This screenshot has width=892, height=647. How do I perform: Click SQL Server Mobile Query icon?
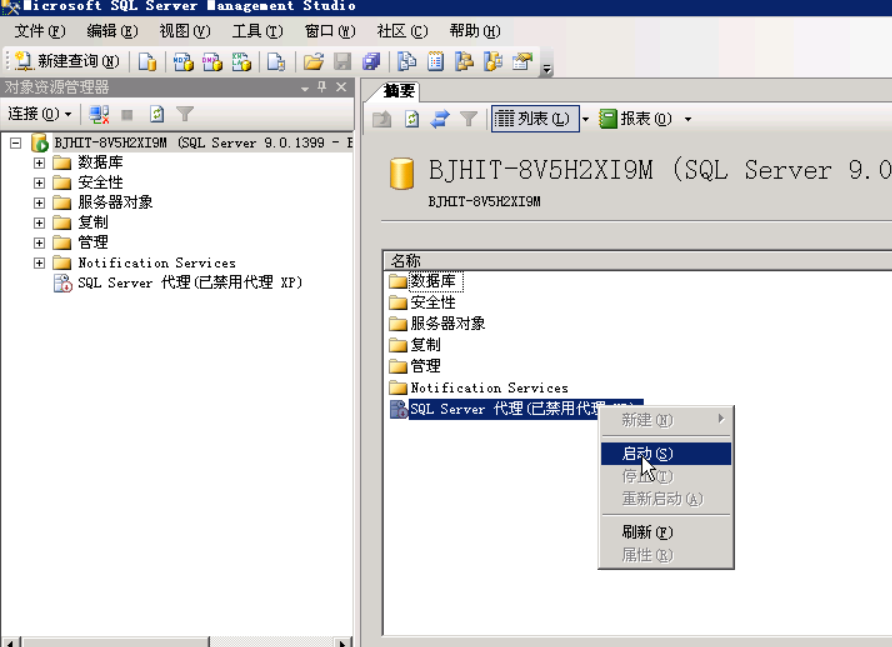coord(276,61)
